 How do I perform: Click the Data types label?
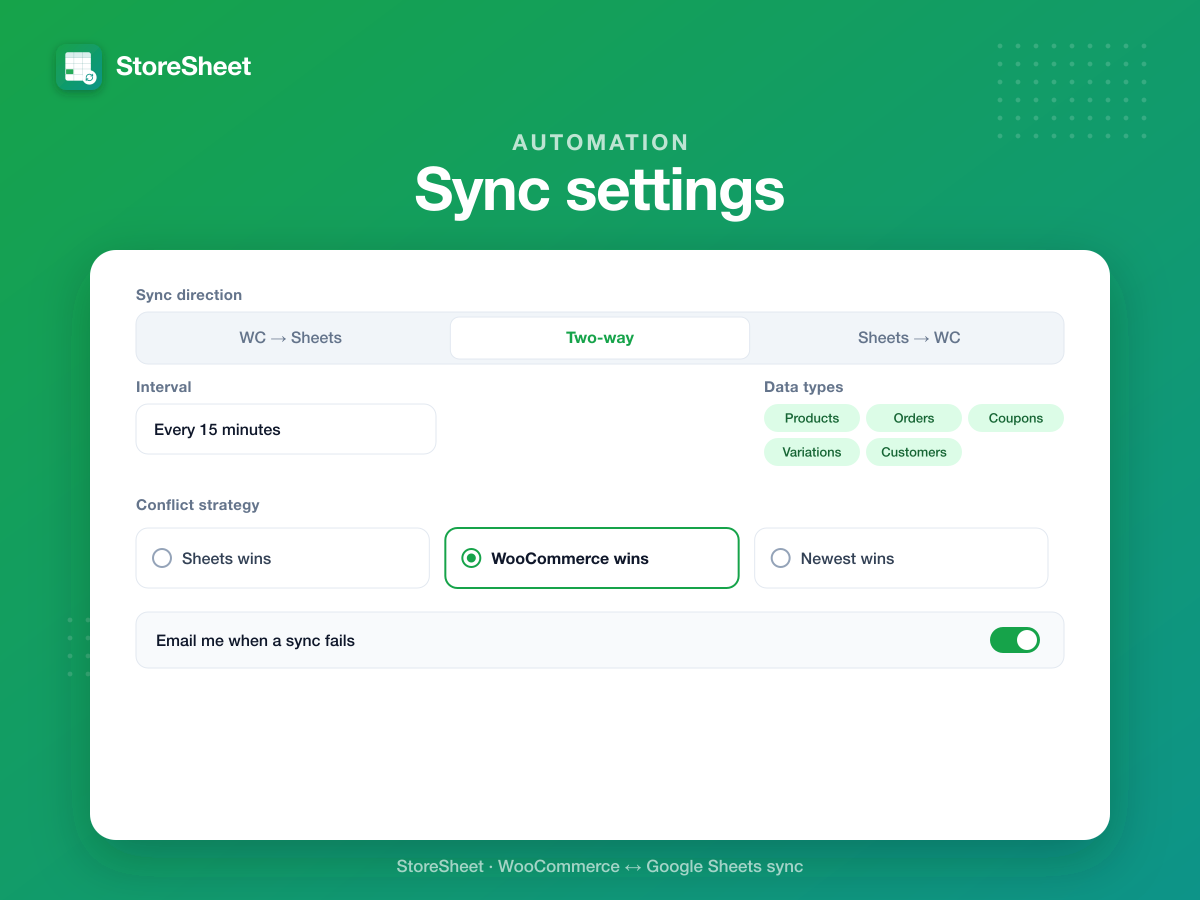click(804, 387)
